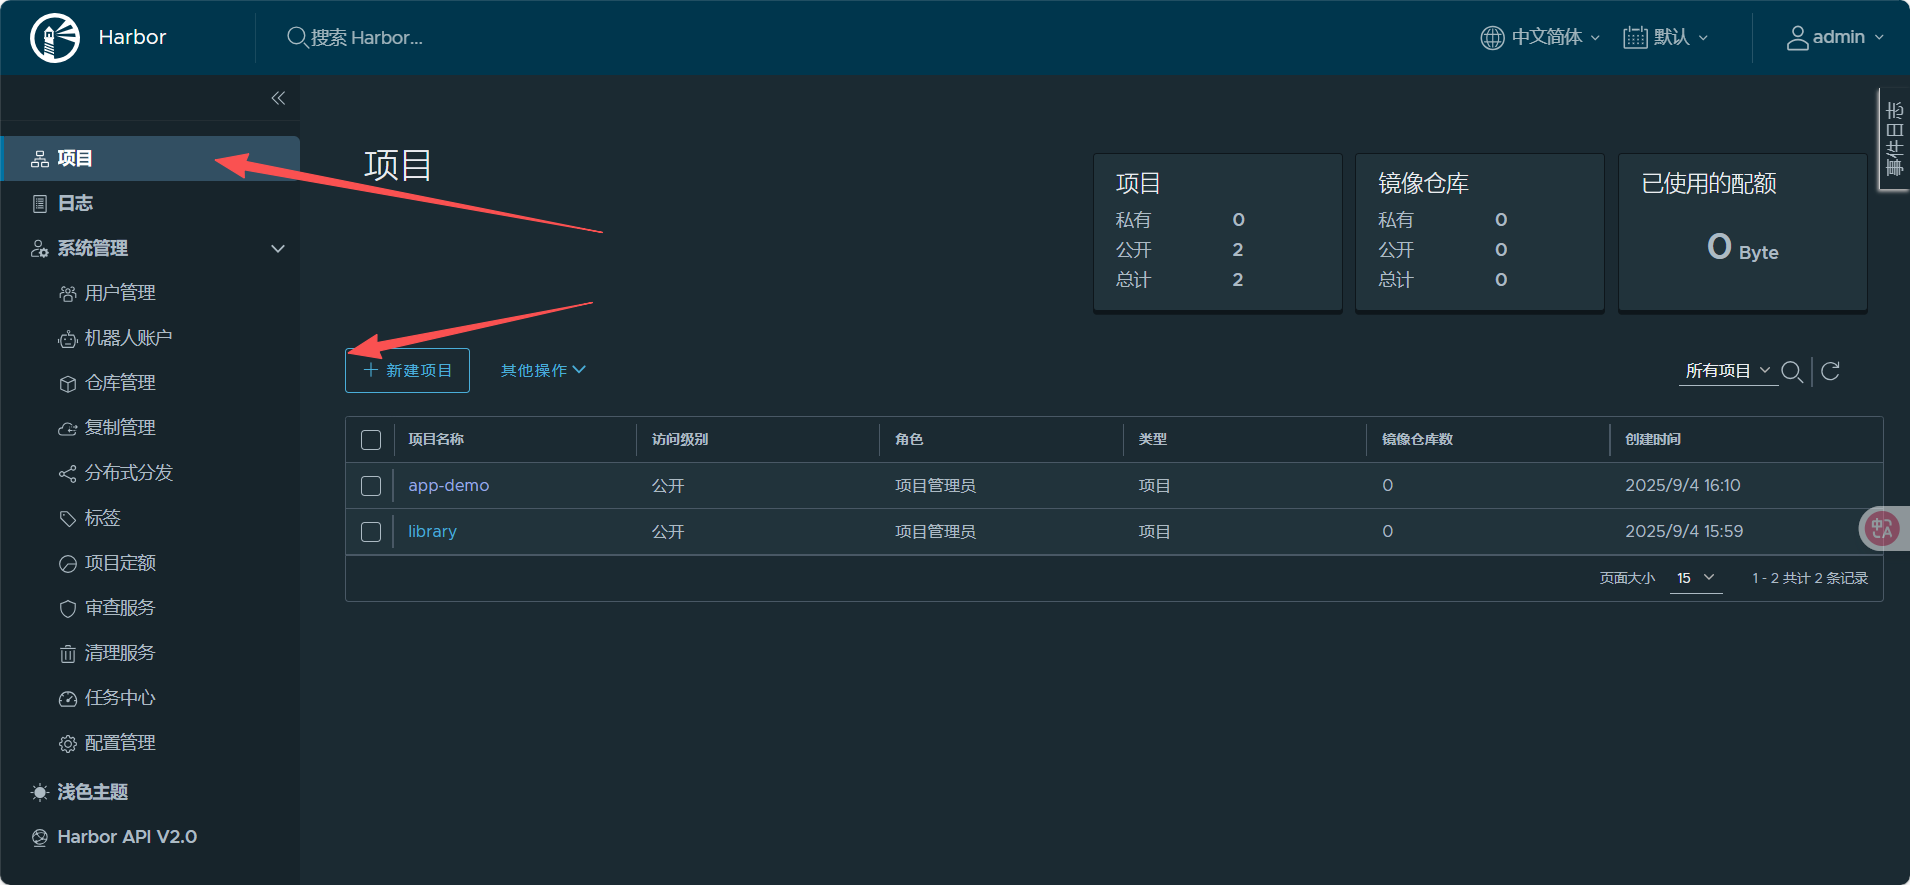Click the 清理服务 trash icon
This screenshot has height=885, width=1910.
pyautogui.click(x=67, y=654)
